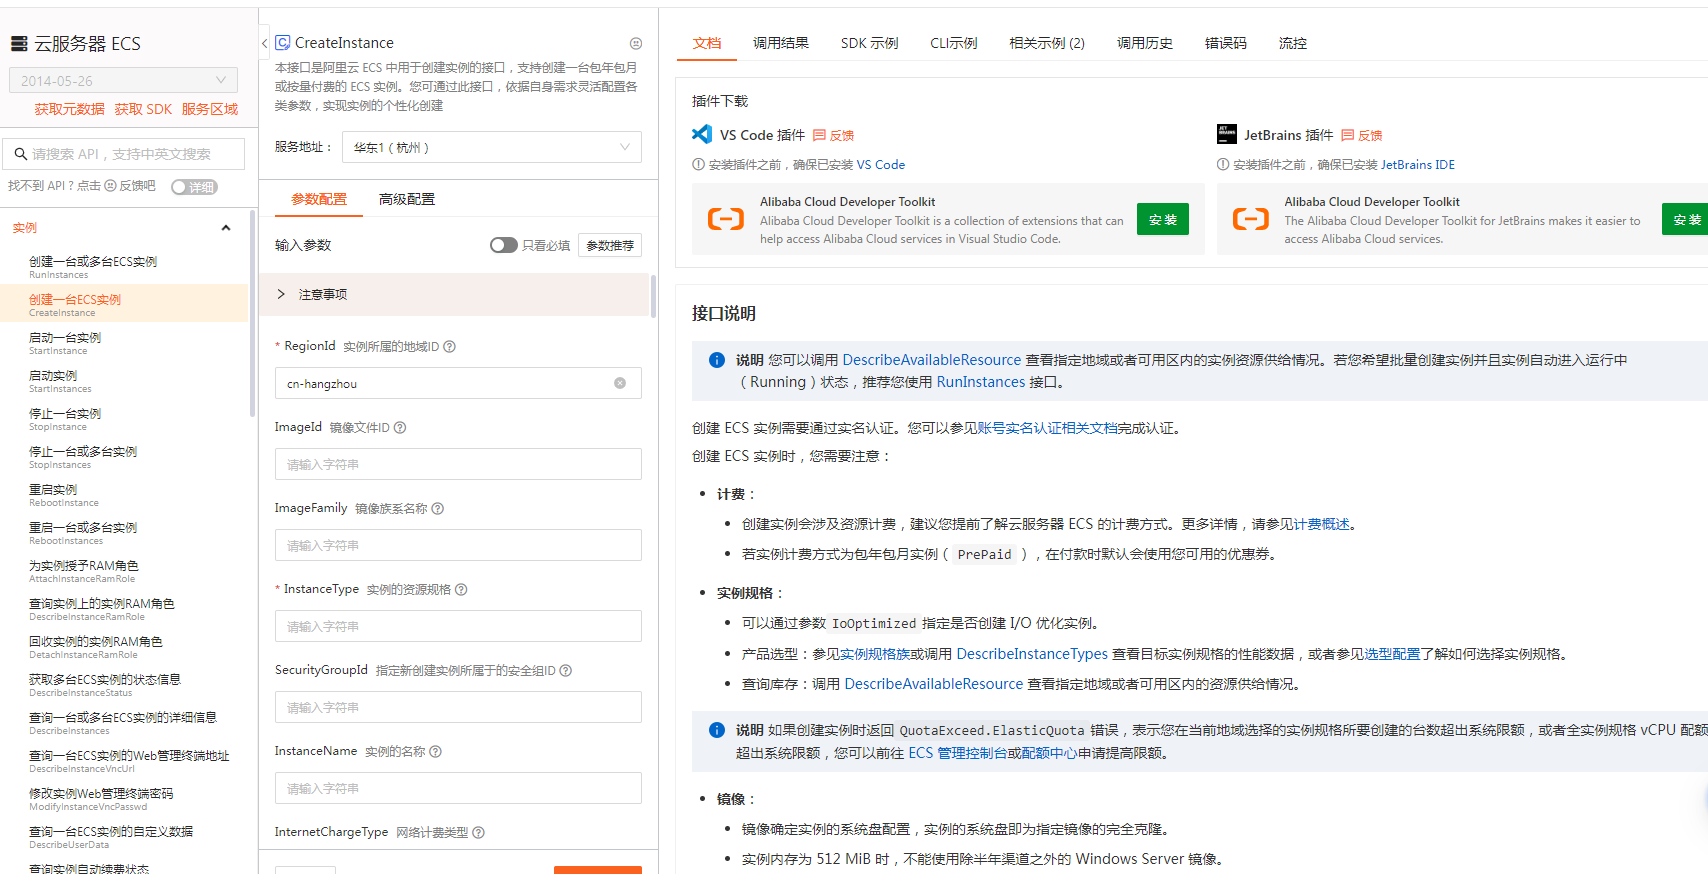The height and width of the screenshot is (874, 1708).
Task: Select StopInstances in the API list
Action: [x=124, y=457]
